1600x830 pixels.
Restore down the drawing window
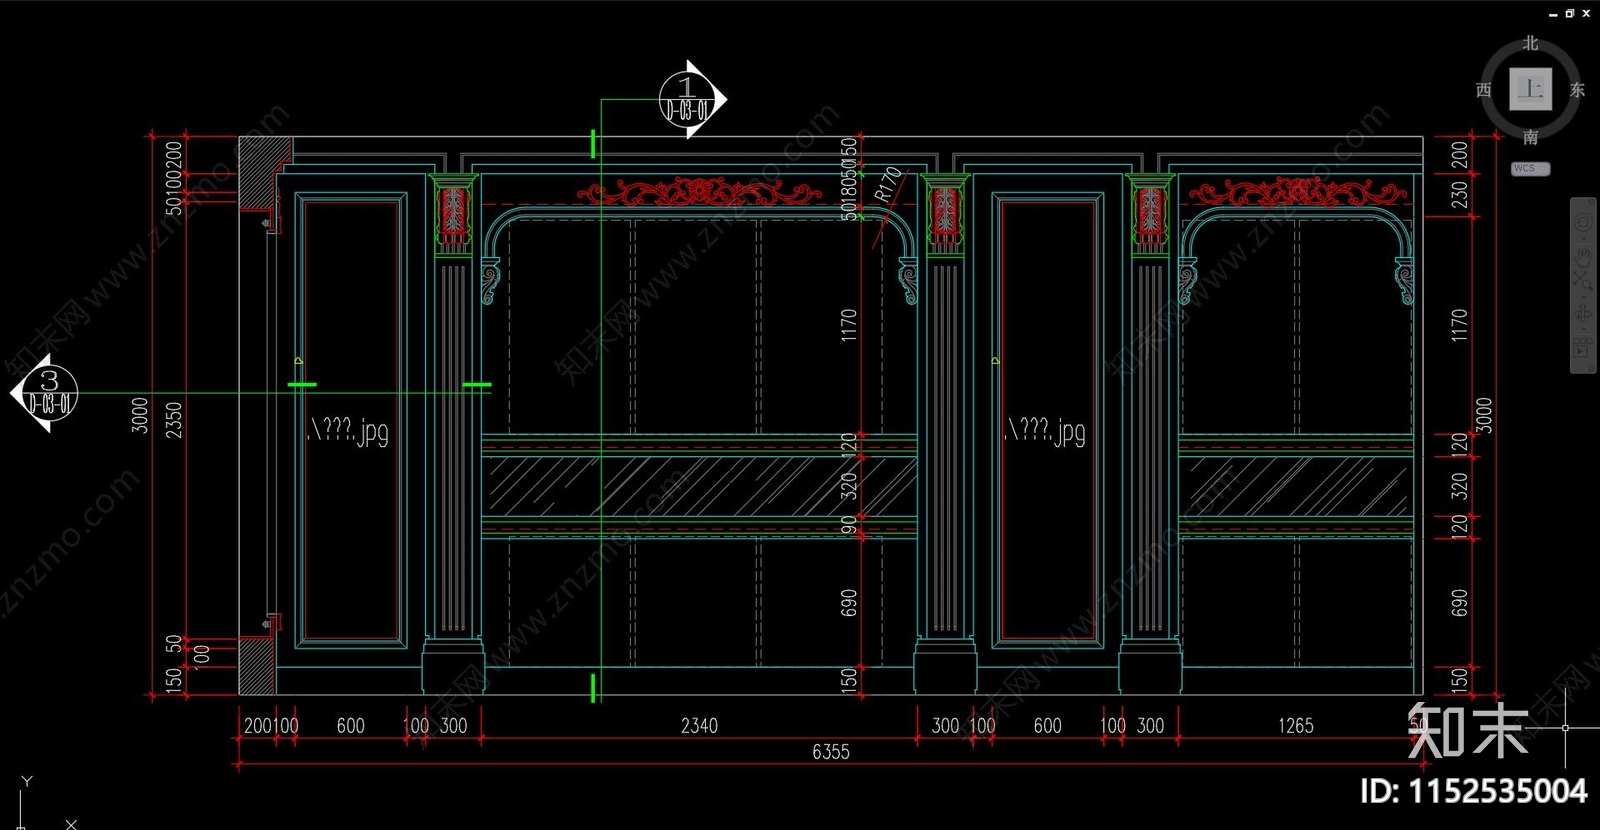[x=1570, y=13]
